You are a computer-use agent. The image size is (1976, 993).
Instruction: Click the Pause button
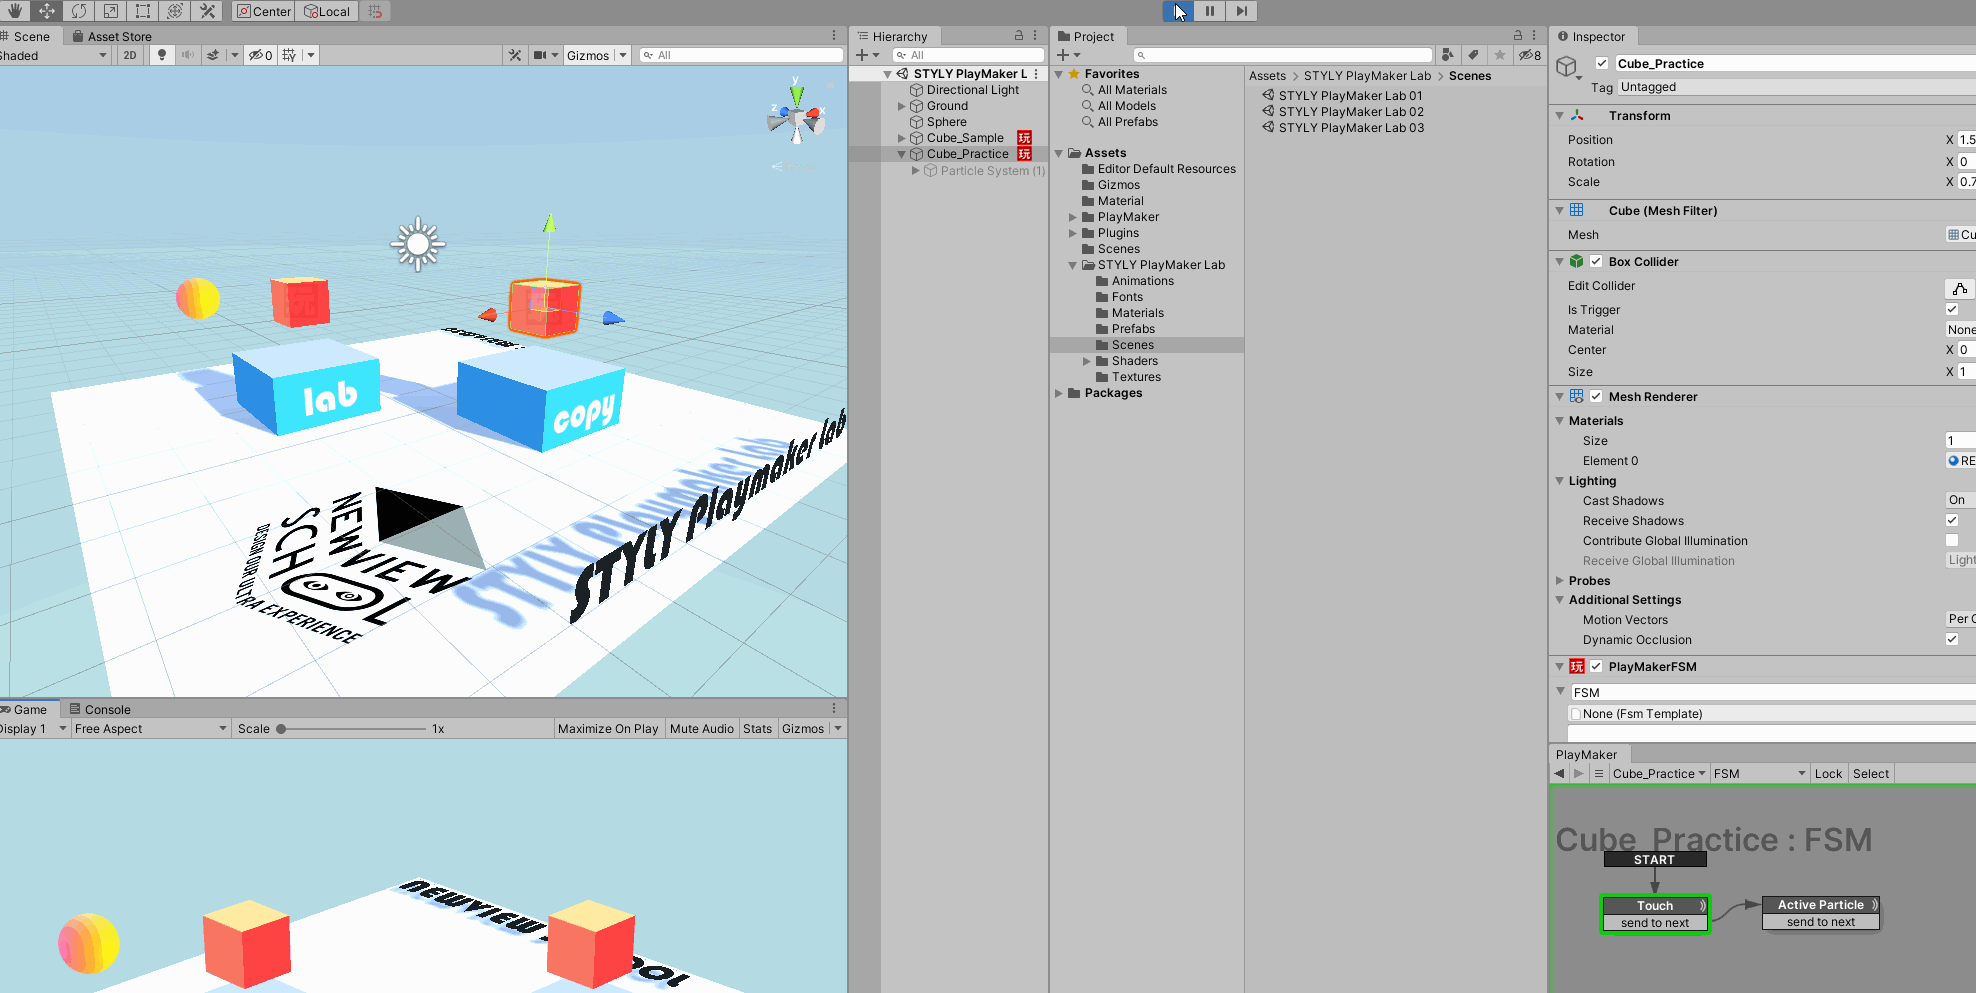click(1210, 11)
